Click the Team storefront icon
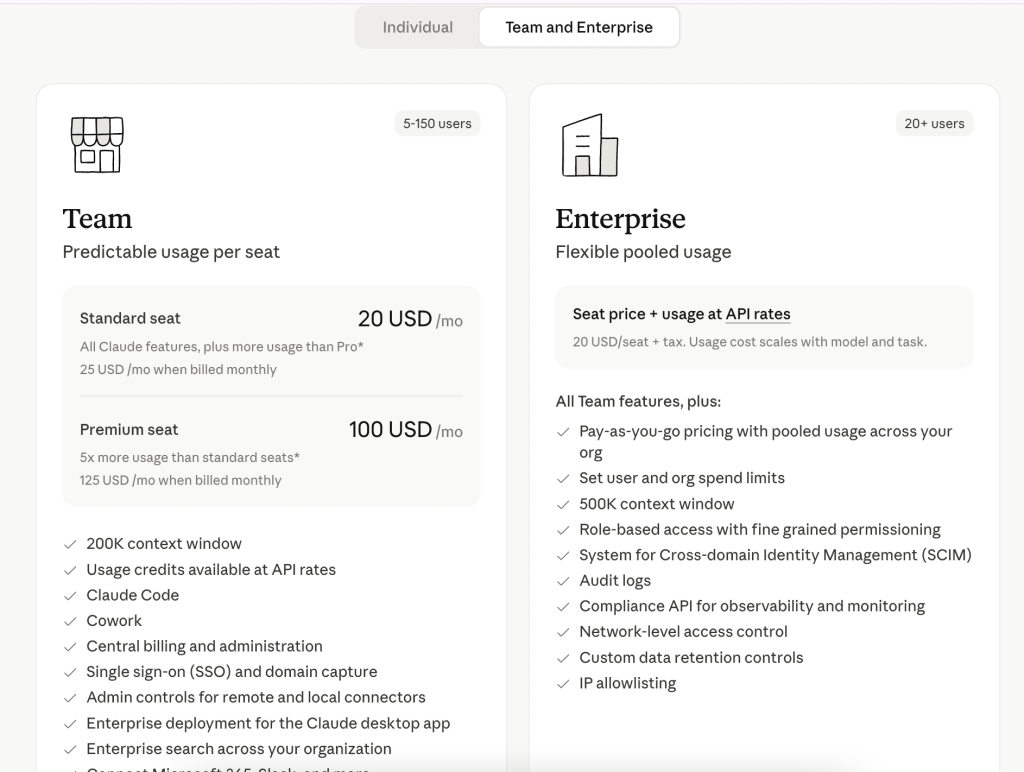 pos(97,144)
